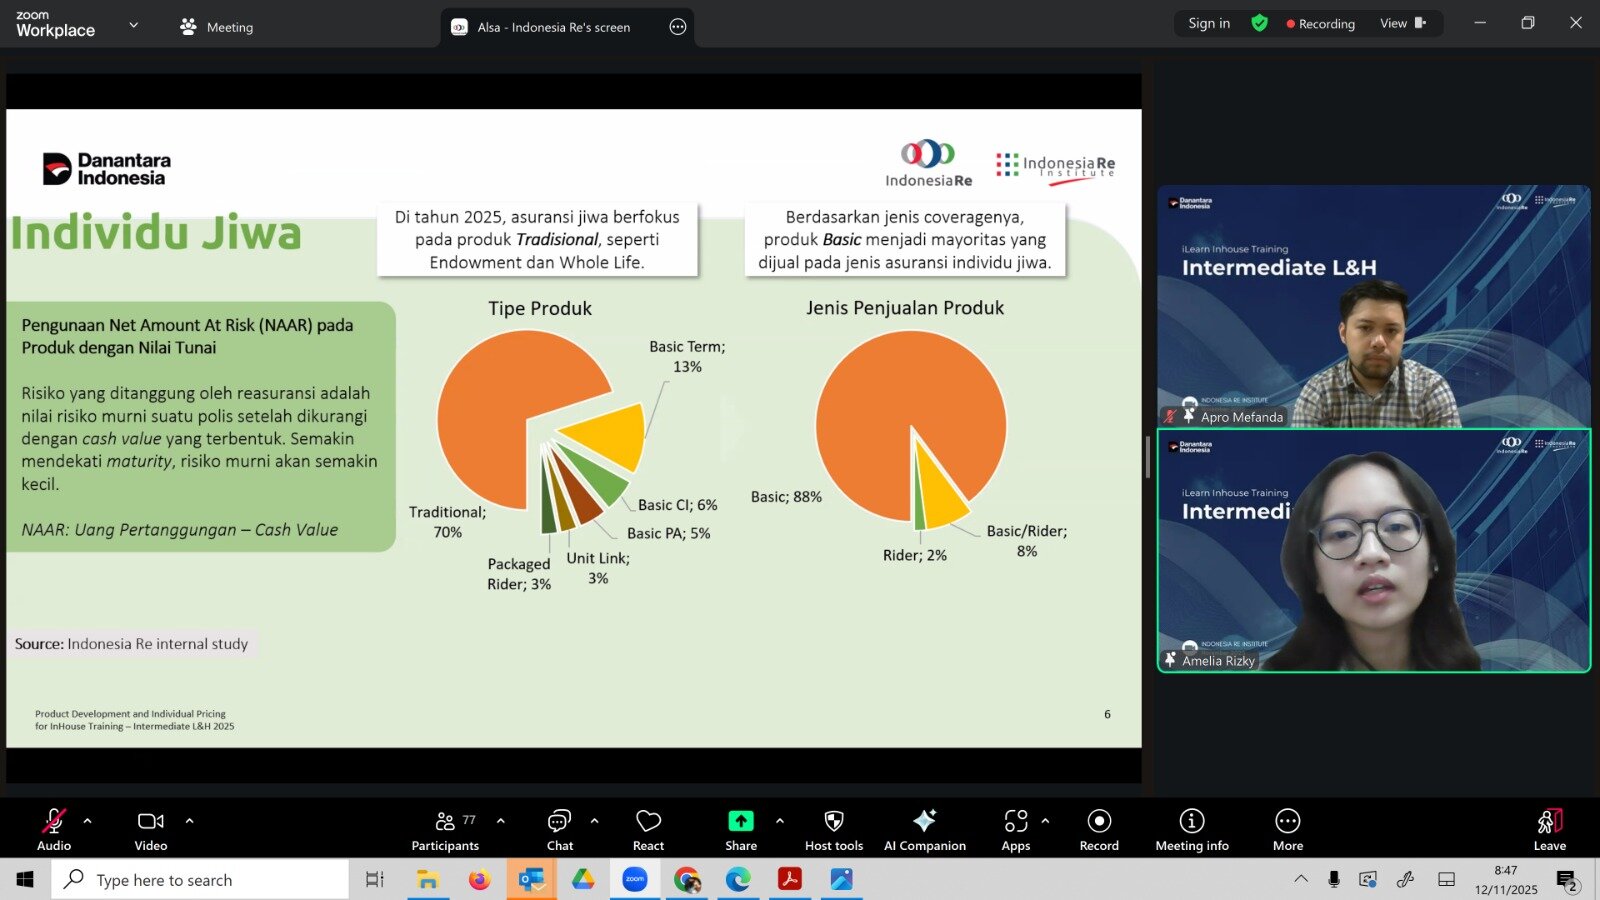Open the View layout menu
Image resolution: width=1600 pixels, height=900 pixels.
[1402, 23]
